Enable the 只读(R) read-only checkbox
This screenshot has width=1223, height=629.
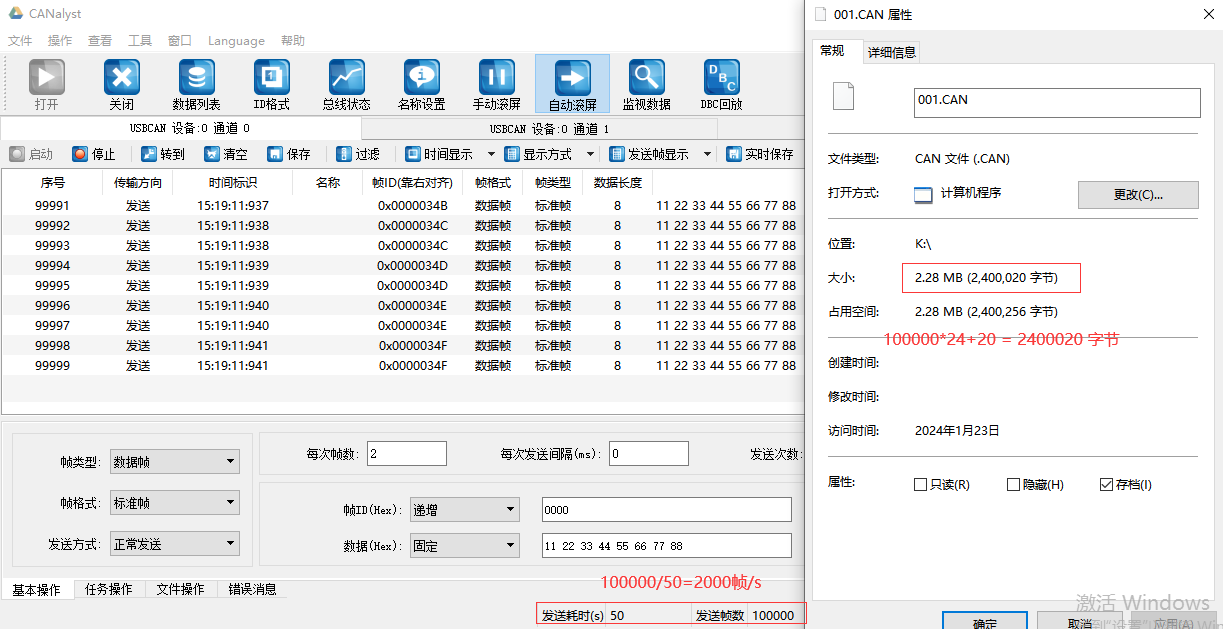[x=920, y=485]
